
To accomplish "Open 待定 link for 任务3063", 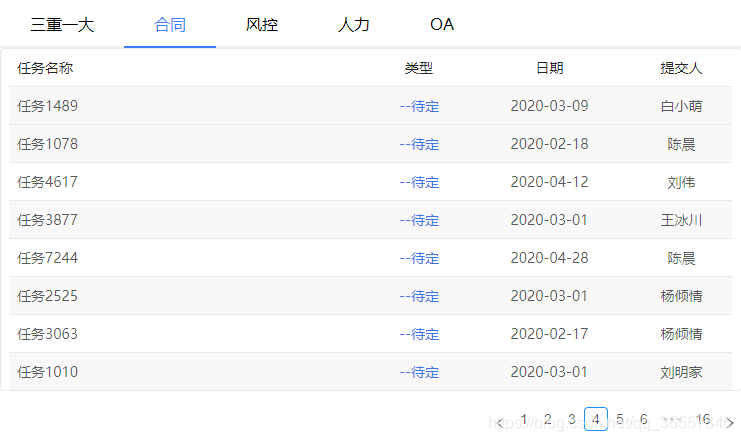I will coord(420,335).
